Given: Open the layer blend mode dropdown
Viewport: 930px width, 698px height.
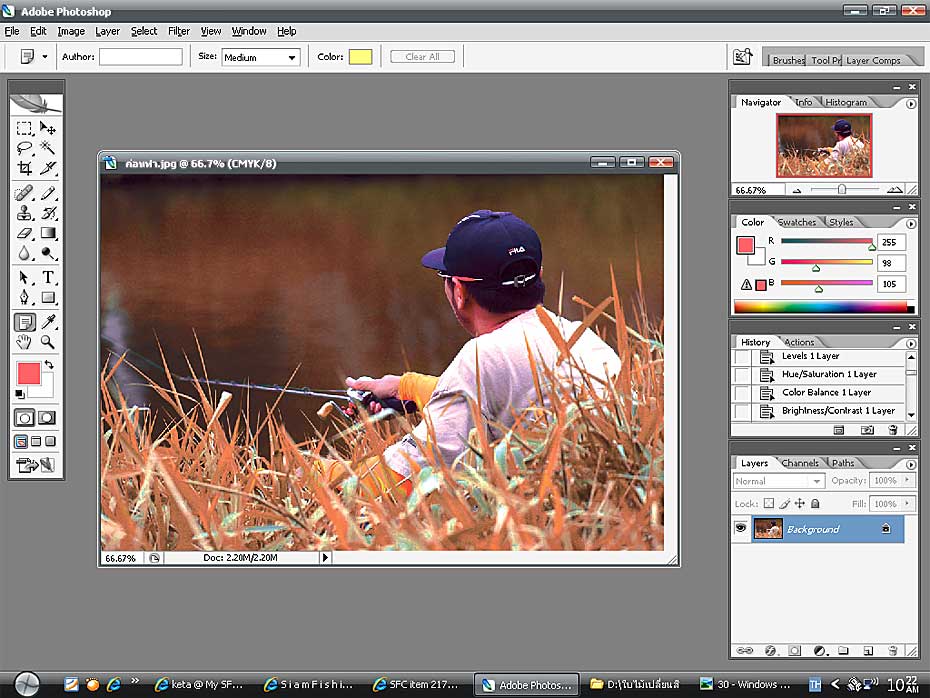Looking at the screenshot, I should pyautogui.click(x=779, y=481).
